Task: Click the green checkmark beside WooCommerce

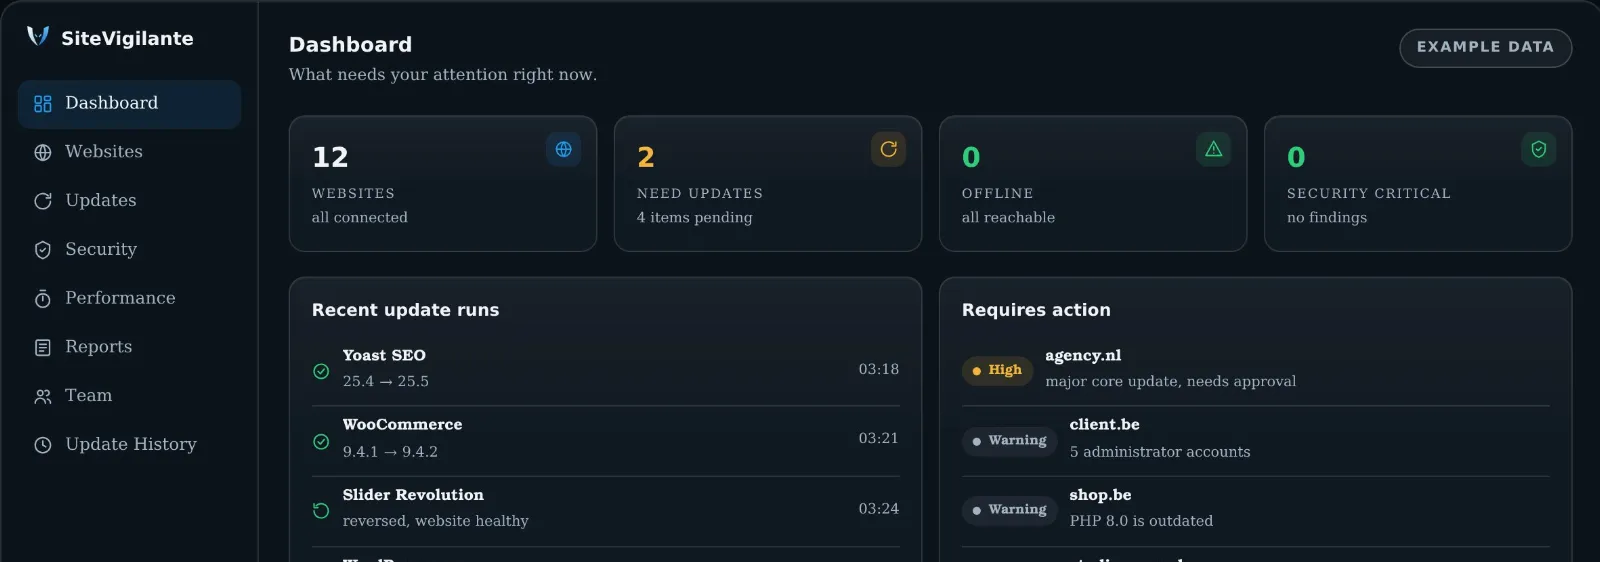Action: click(x=321, y=441)
